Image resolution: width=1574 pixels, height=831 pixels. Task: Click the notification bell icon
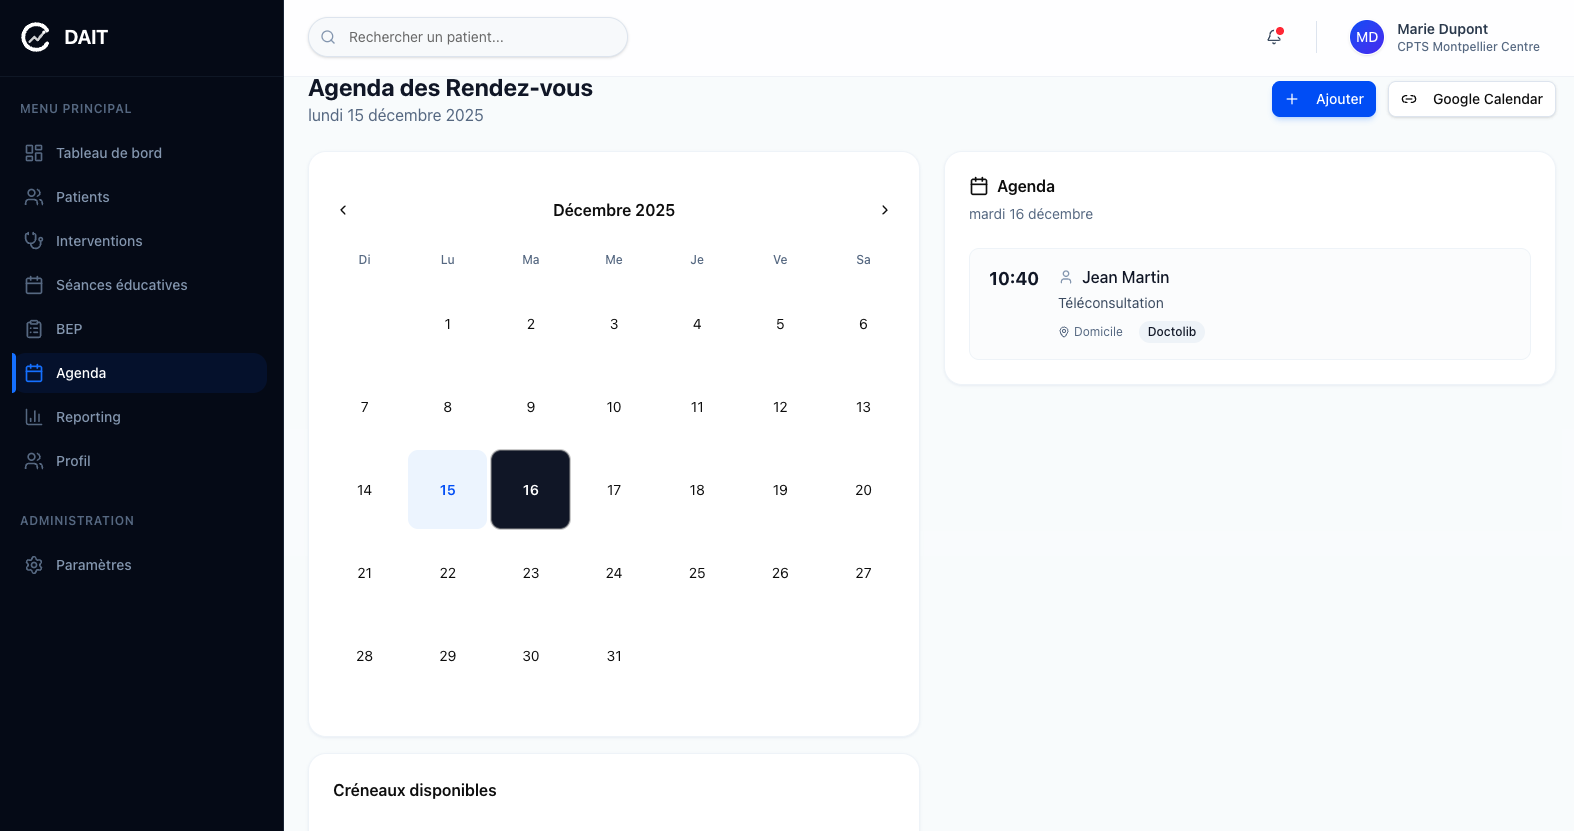(1274, 37)
